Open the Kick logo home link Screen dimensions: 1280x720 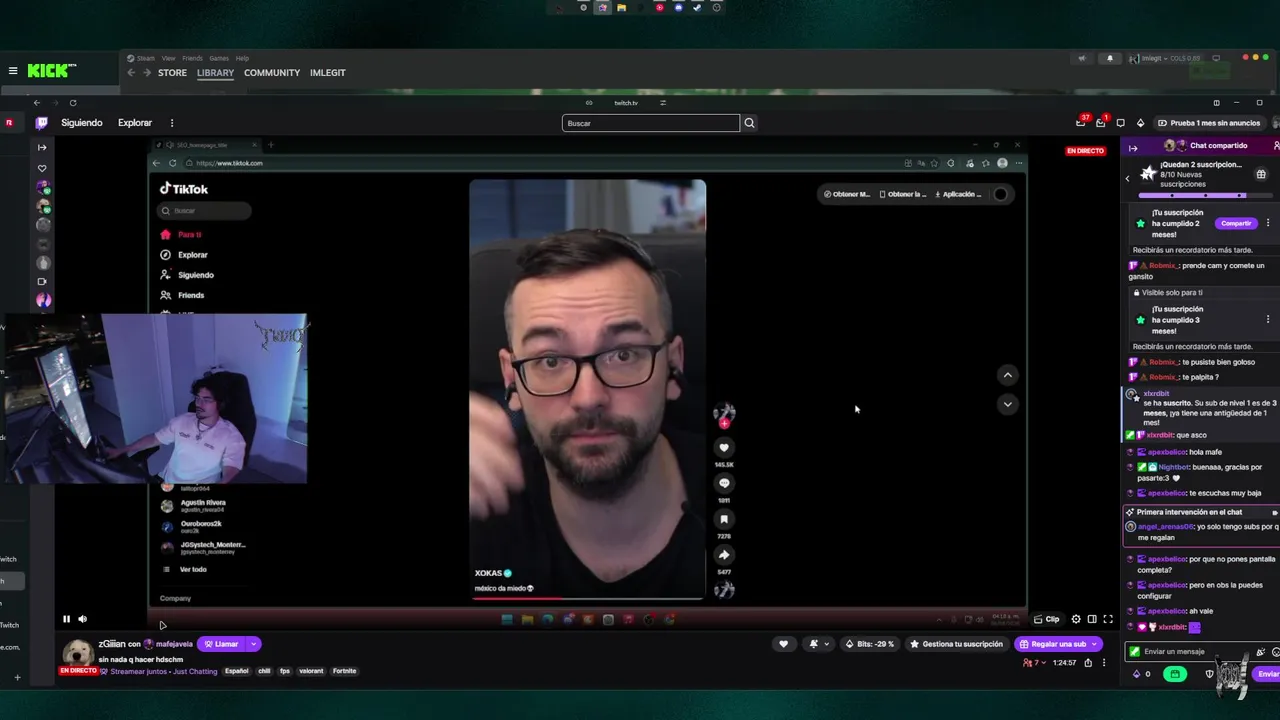click(52, 71)
